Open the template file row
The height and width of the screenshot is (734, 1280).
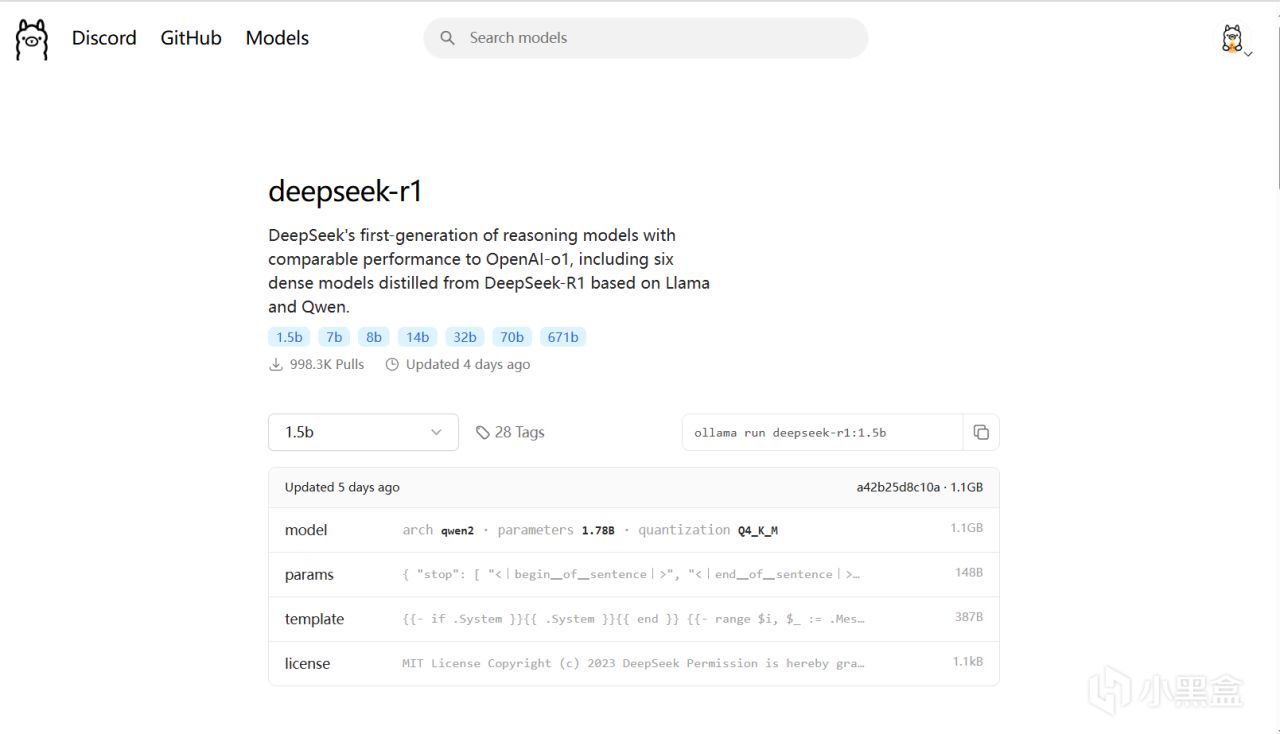pos(634,619)
